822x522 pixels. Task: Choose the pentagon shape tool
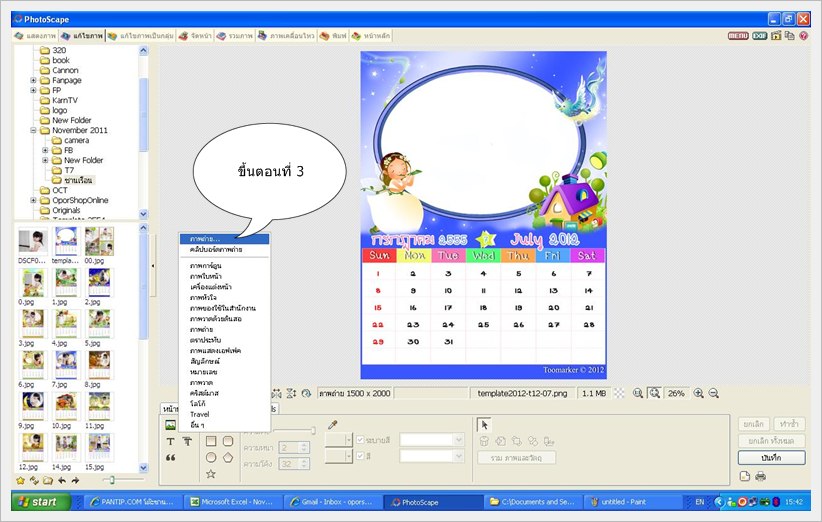tap(228, 458)
